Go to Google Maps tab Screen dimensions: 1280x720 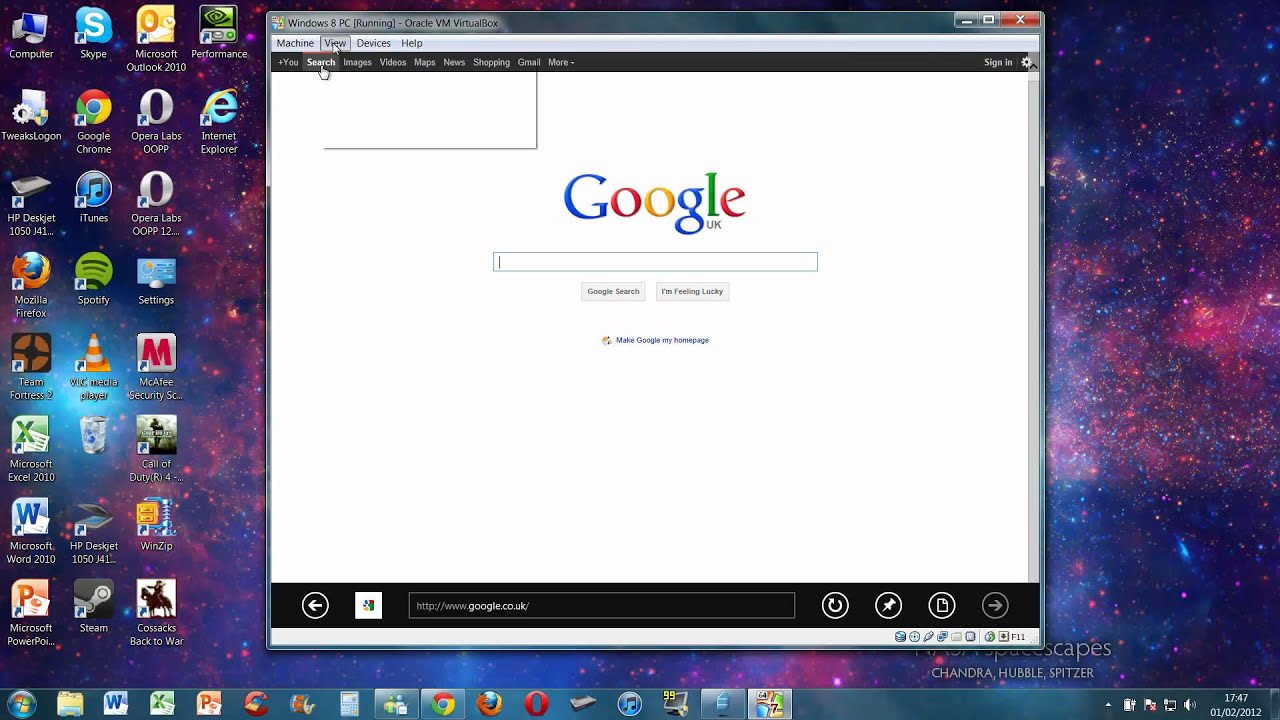point(425,62)
